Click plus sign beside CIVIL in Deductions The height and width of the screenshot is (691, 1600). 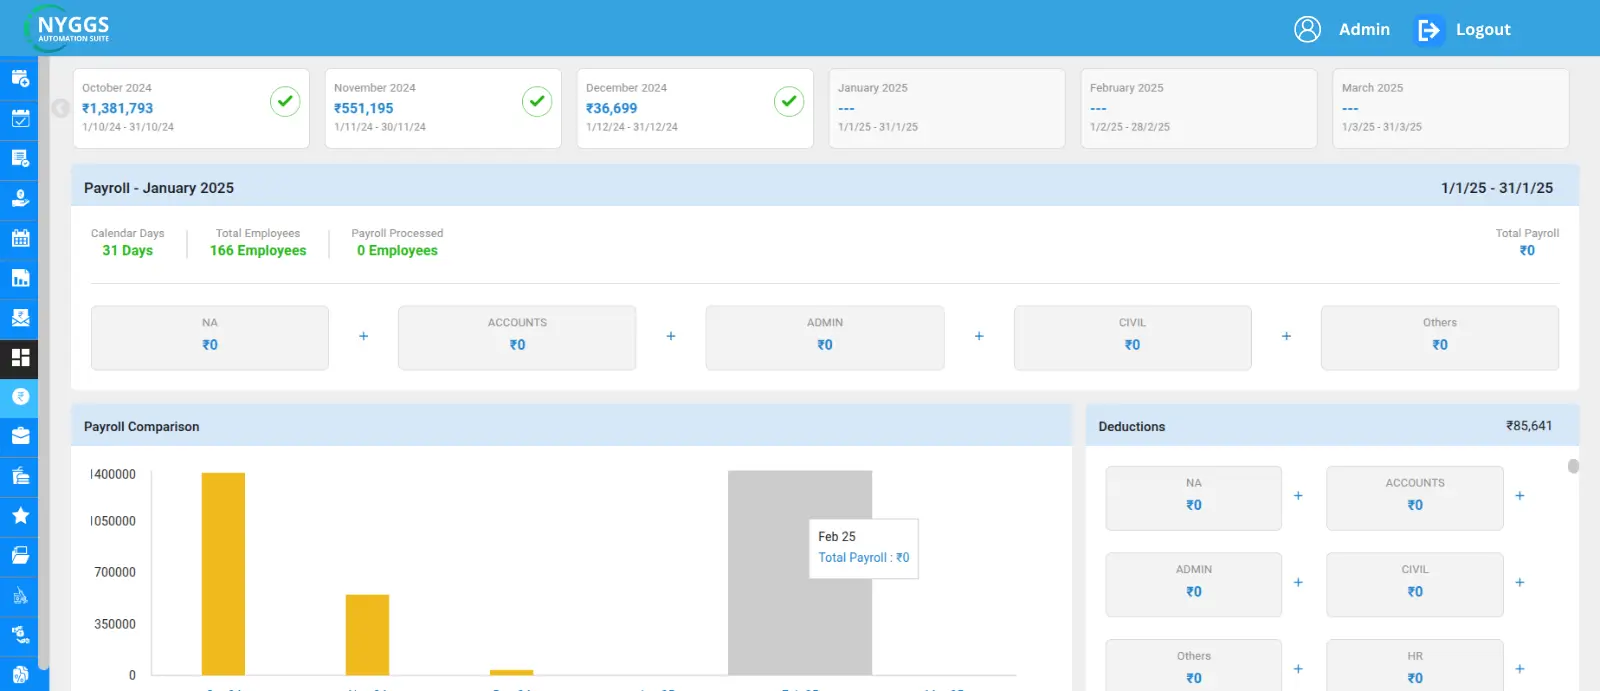click(1519, 582)
